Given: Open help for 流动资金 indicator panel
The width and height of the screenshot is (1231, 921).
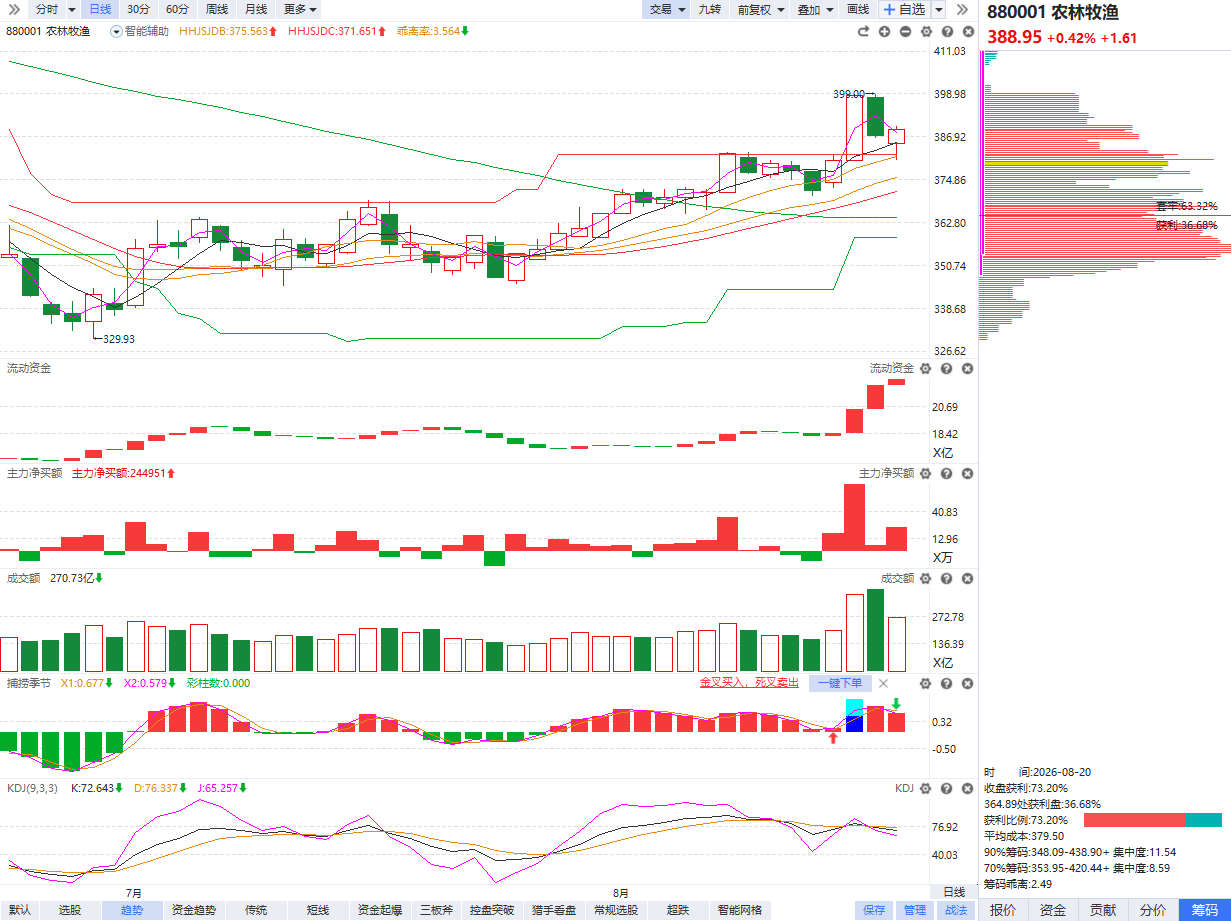Looking at the screenshot, I should click(946, 369).
